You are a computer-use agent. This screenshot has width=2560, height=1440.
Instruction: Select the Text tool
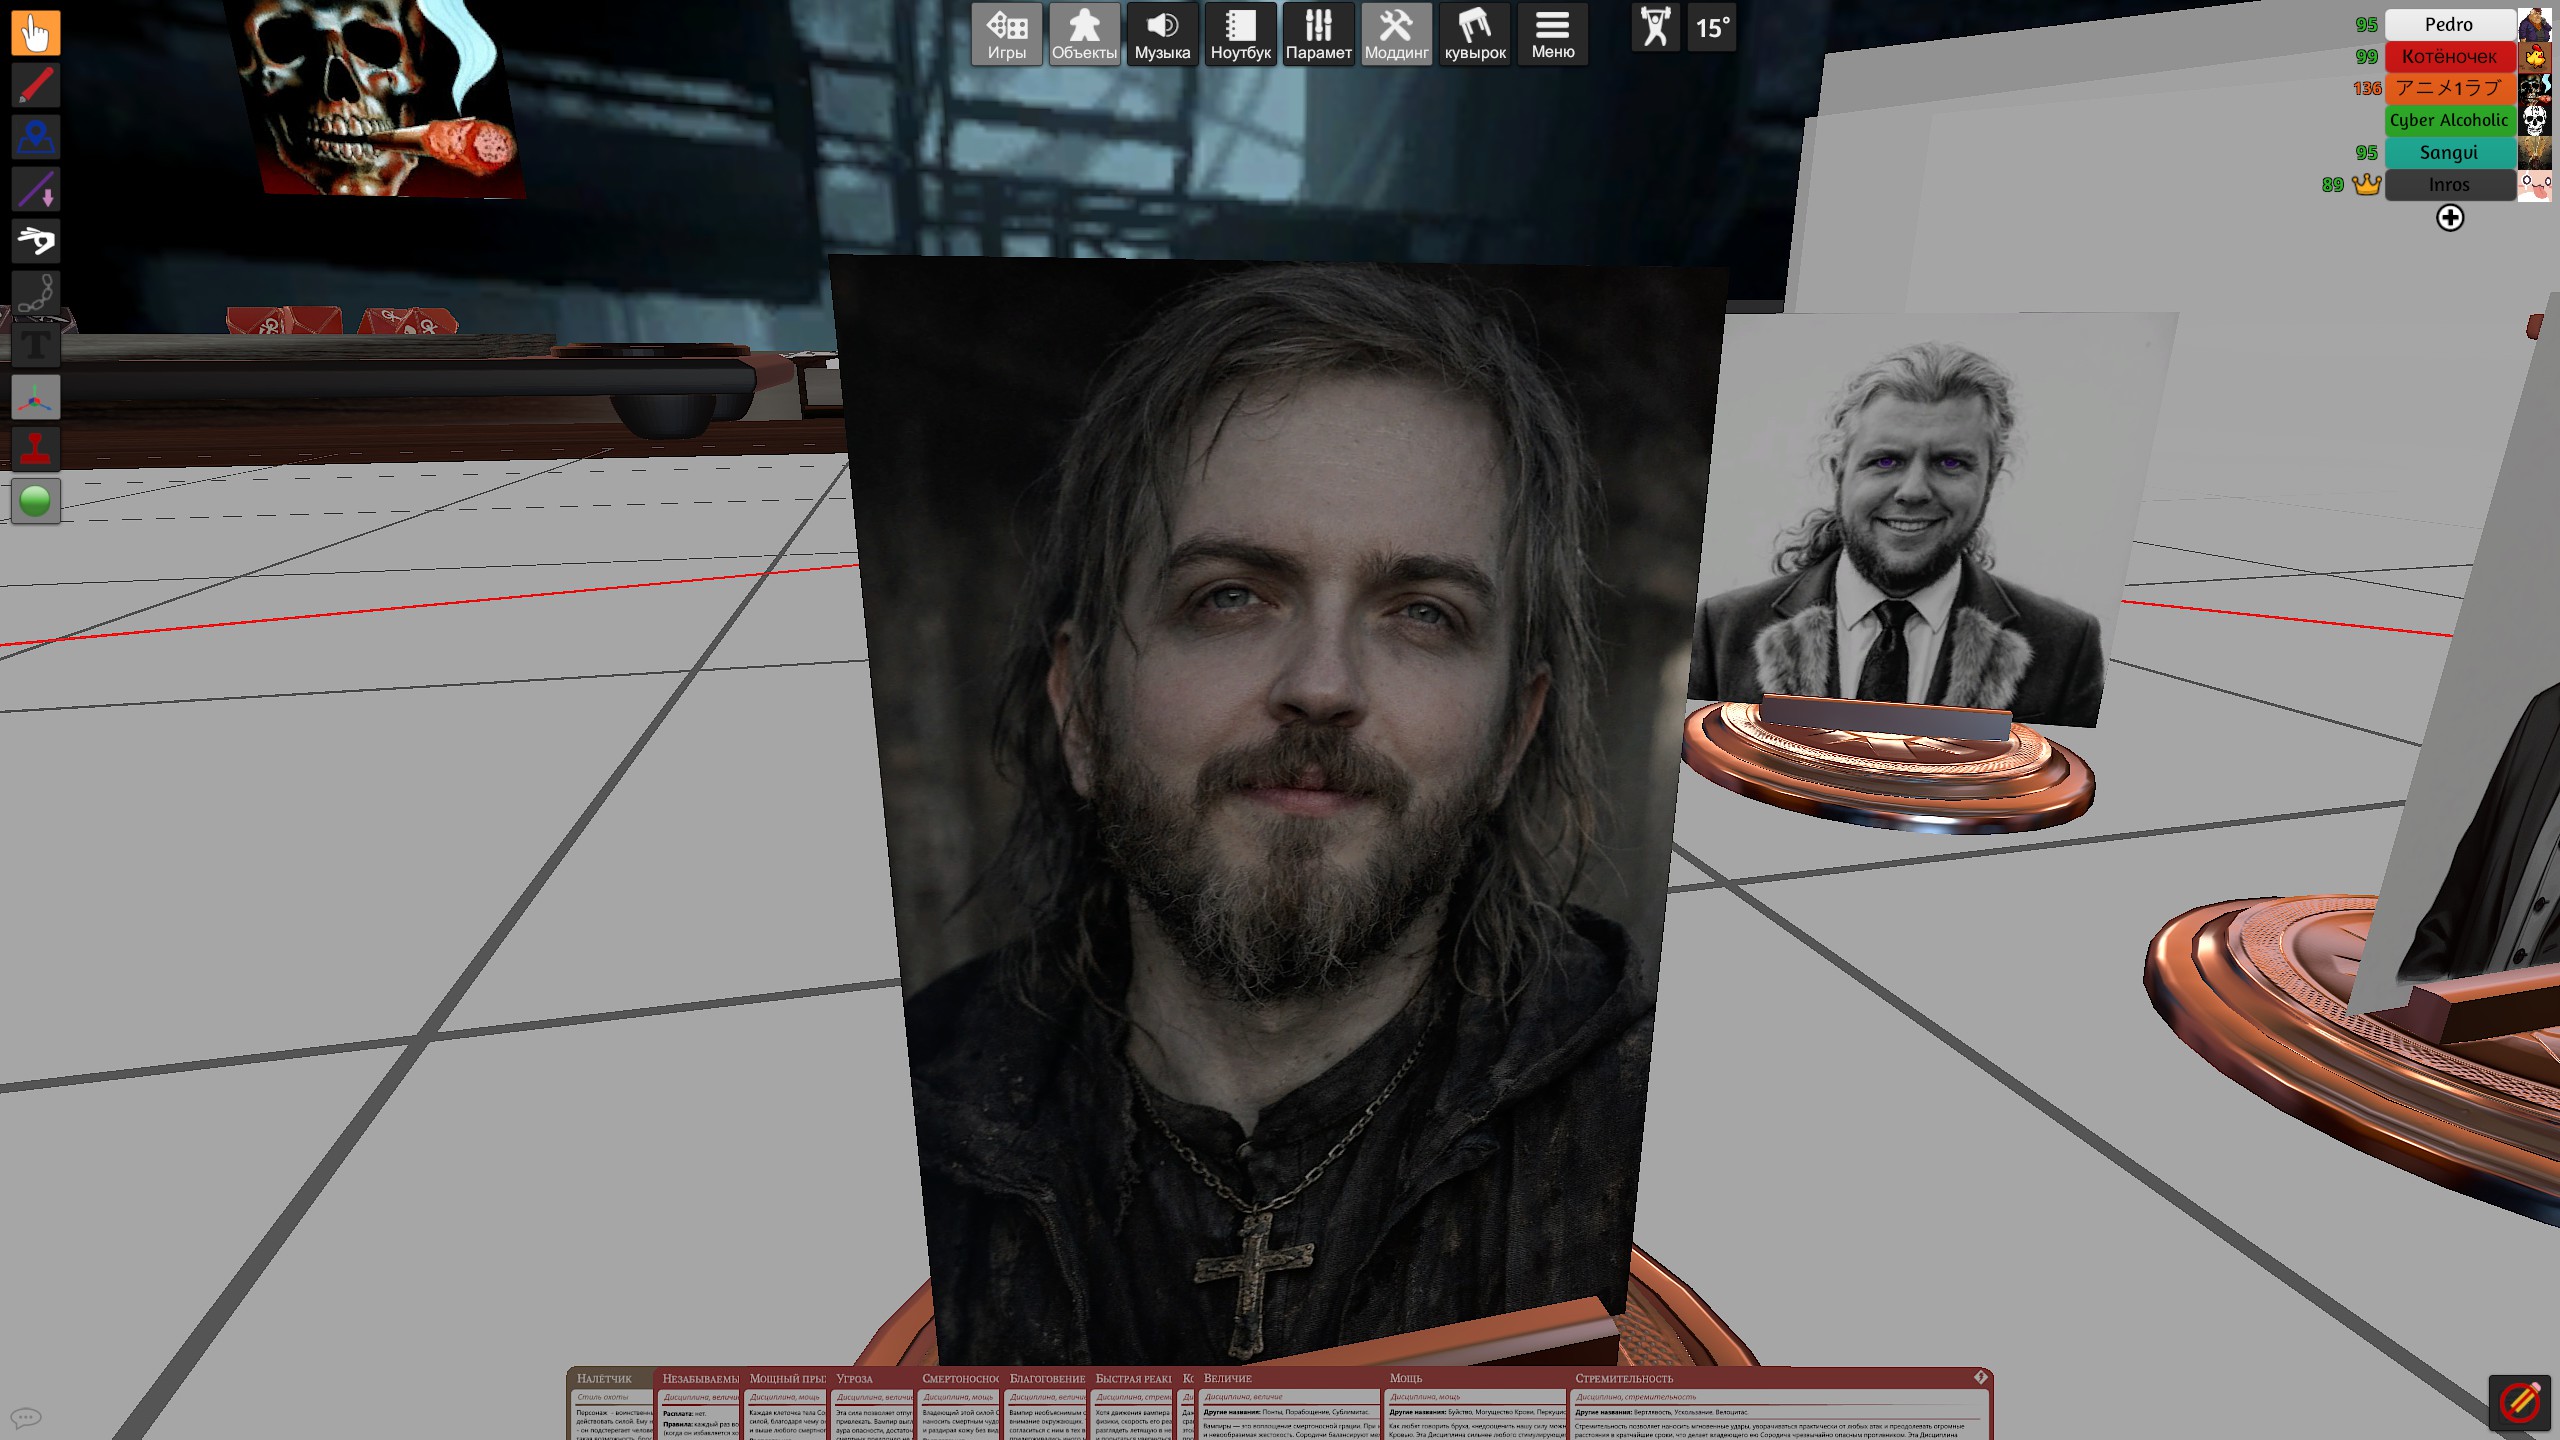(x=35, y=346)
